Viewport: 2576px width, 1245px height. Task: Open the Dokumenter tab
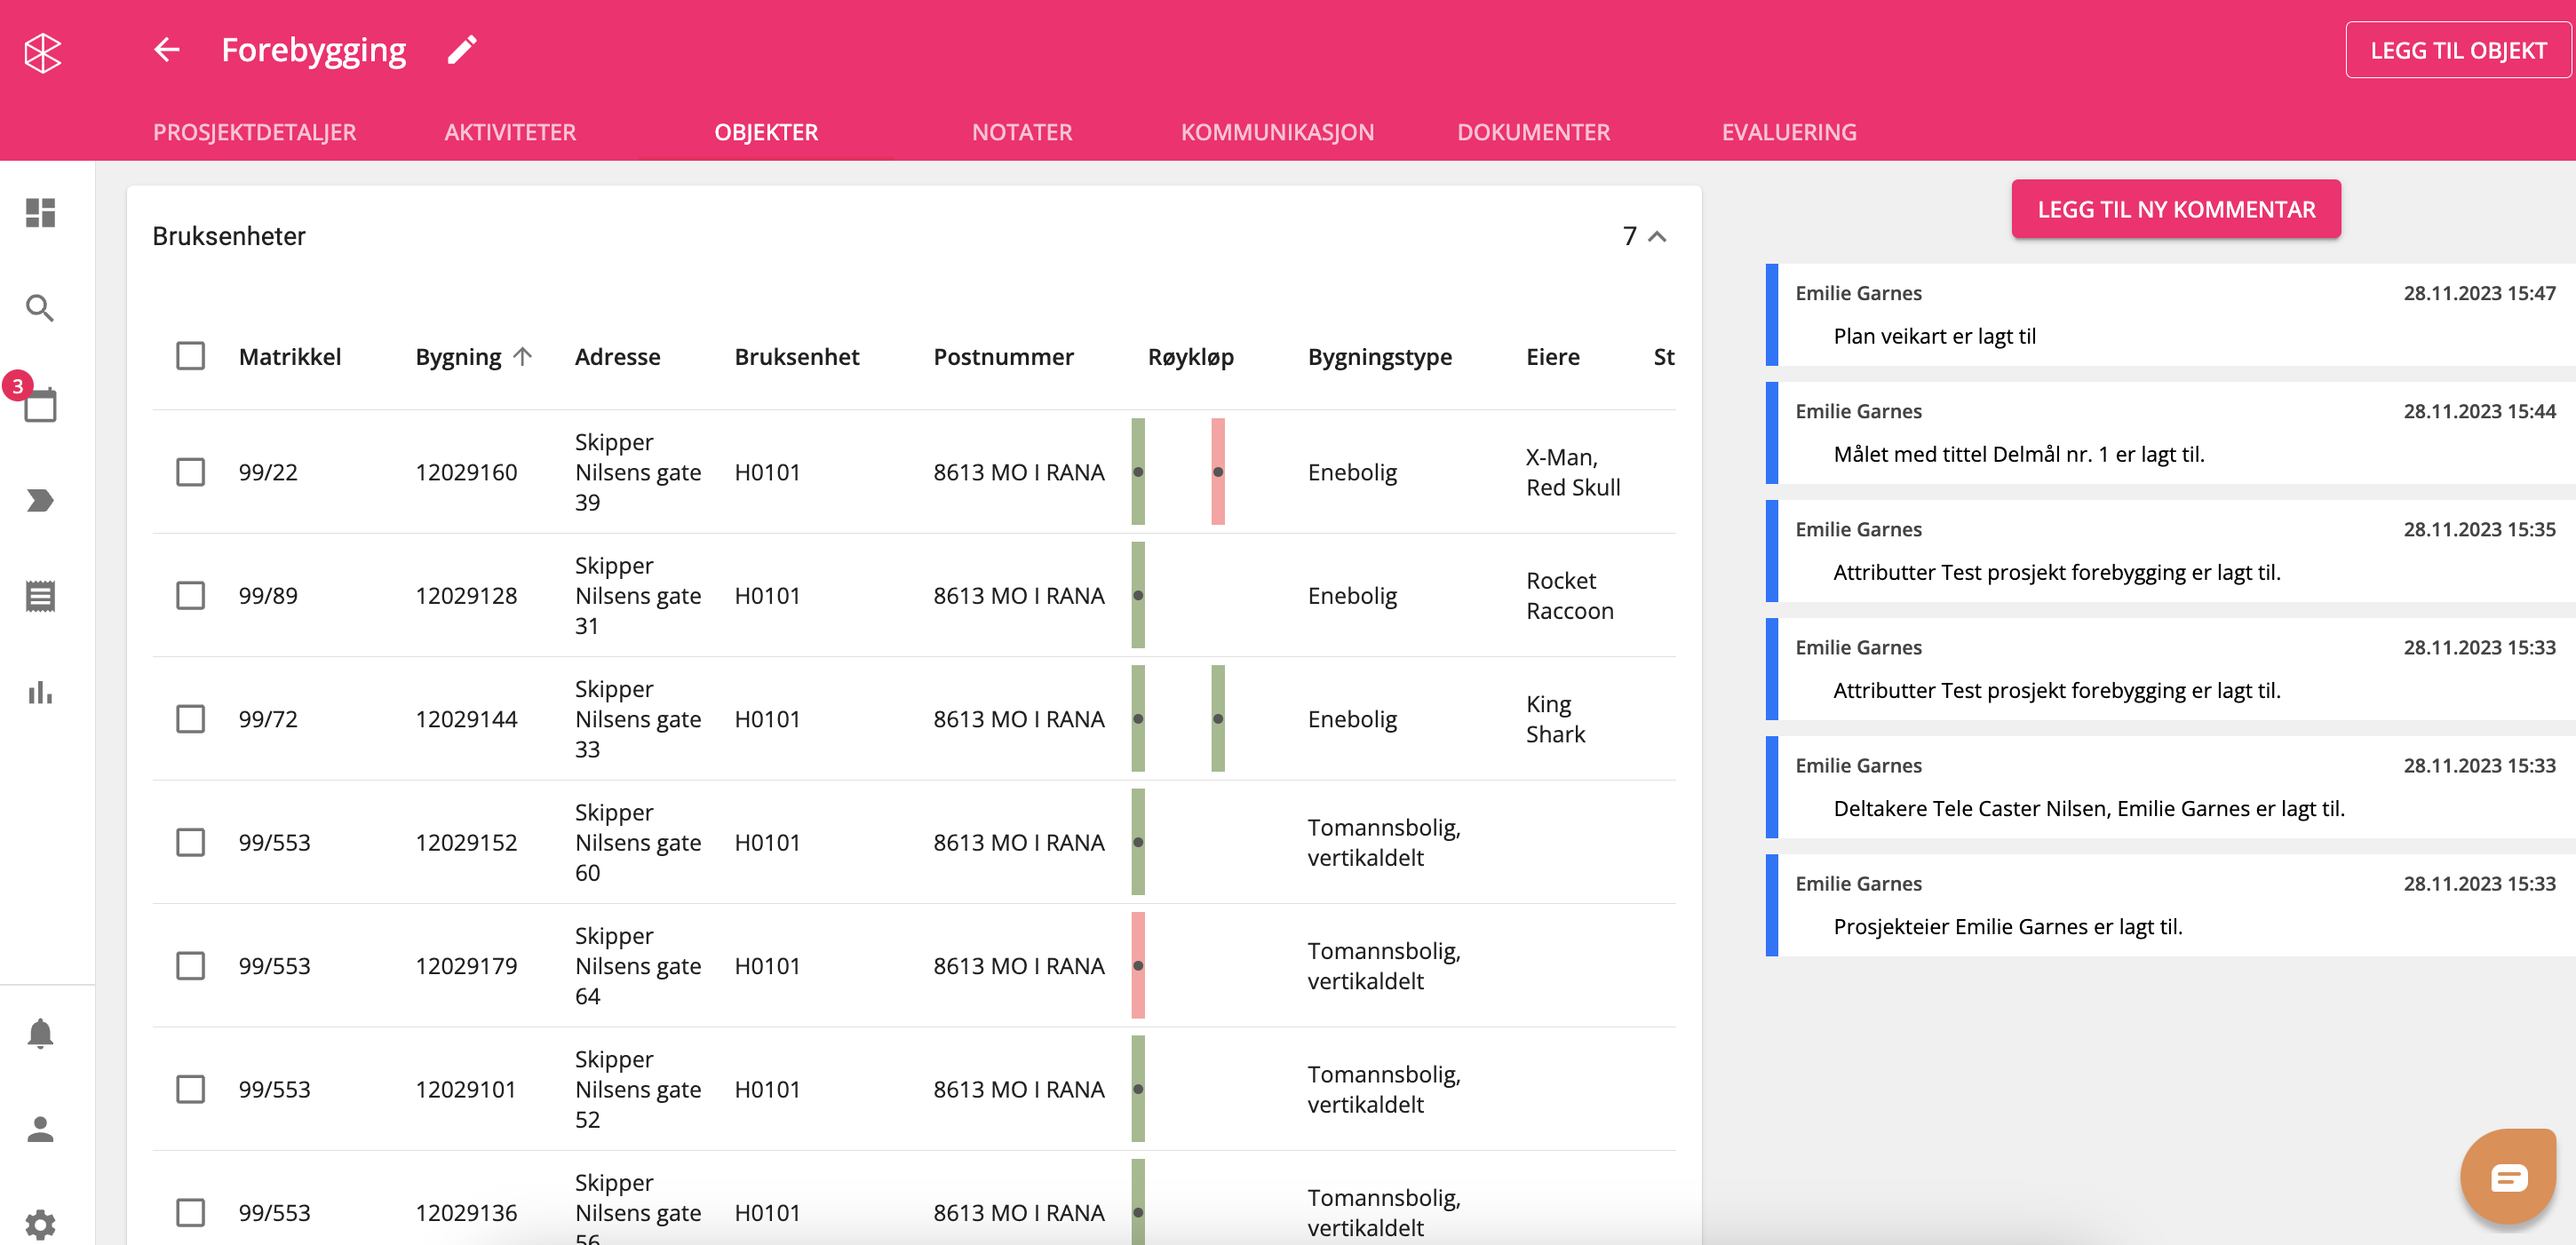pos(1533,132)
